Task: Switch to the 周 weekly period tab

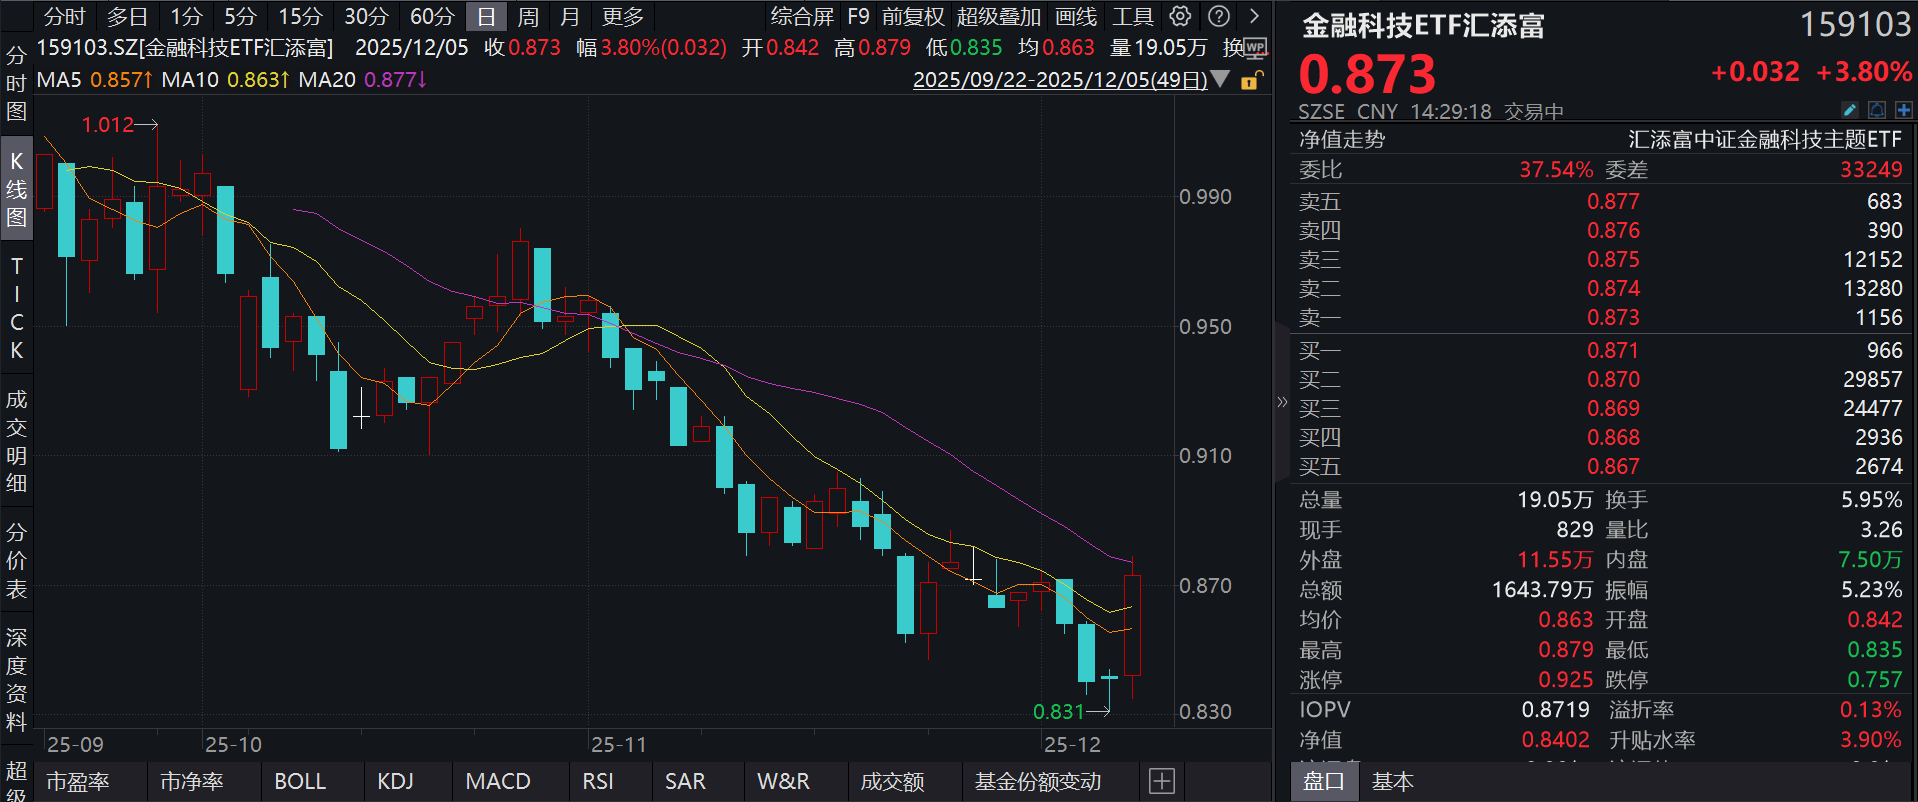Action: 528,16
